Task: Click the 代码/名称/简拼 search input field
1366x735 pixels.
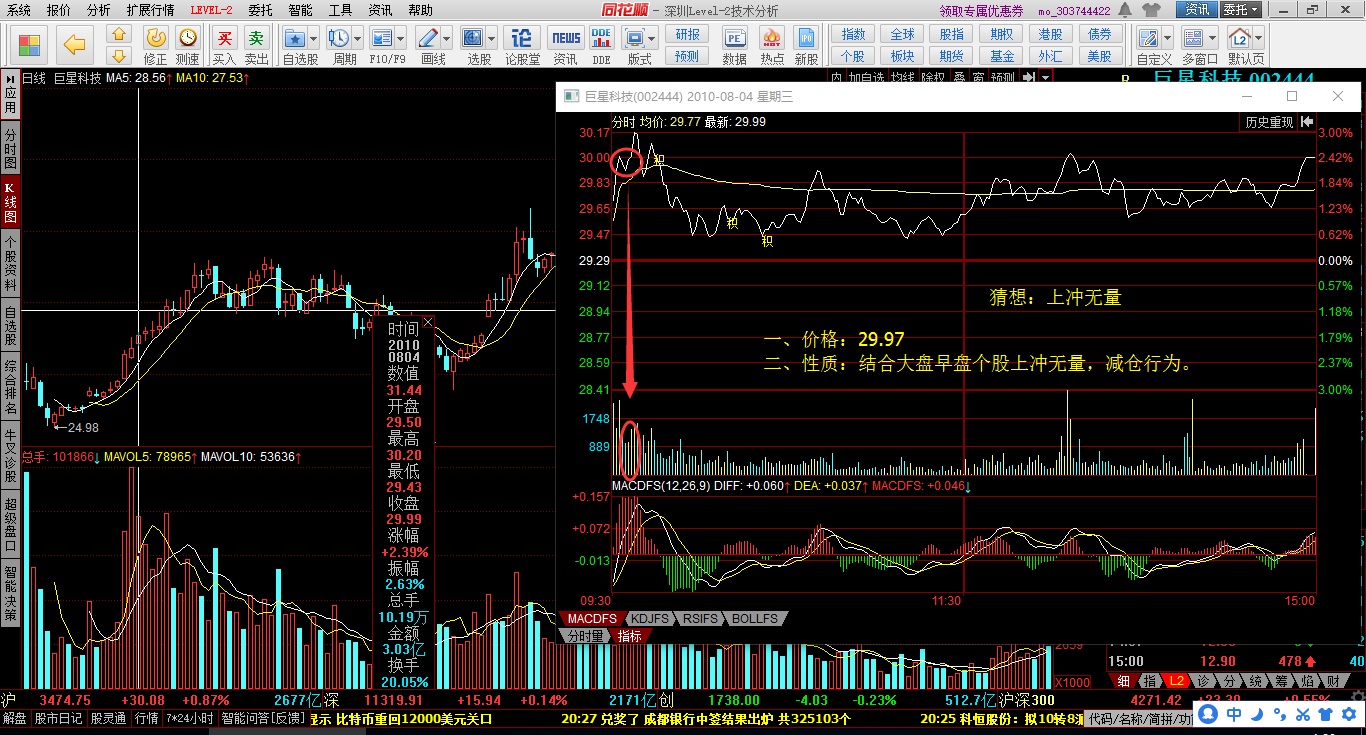Action: [x=1139, y=718]
